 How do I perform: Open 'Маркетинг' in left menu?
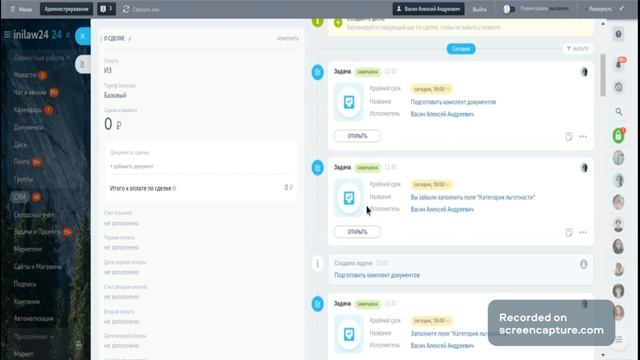coord(28,249)
